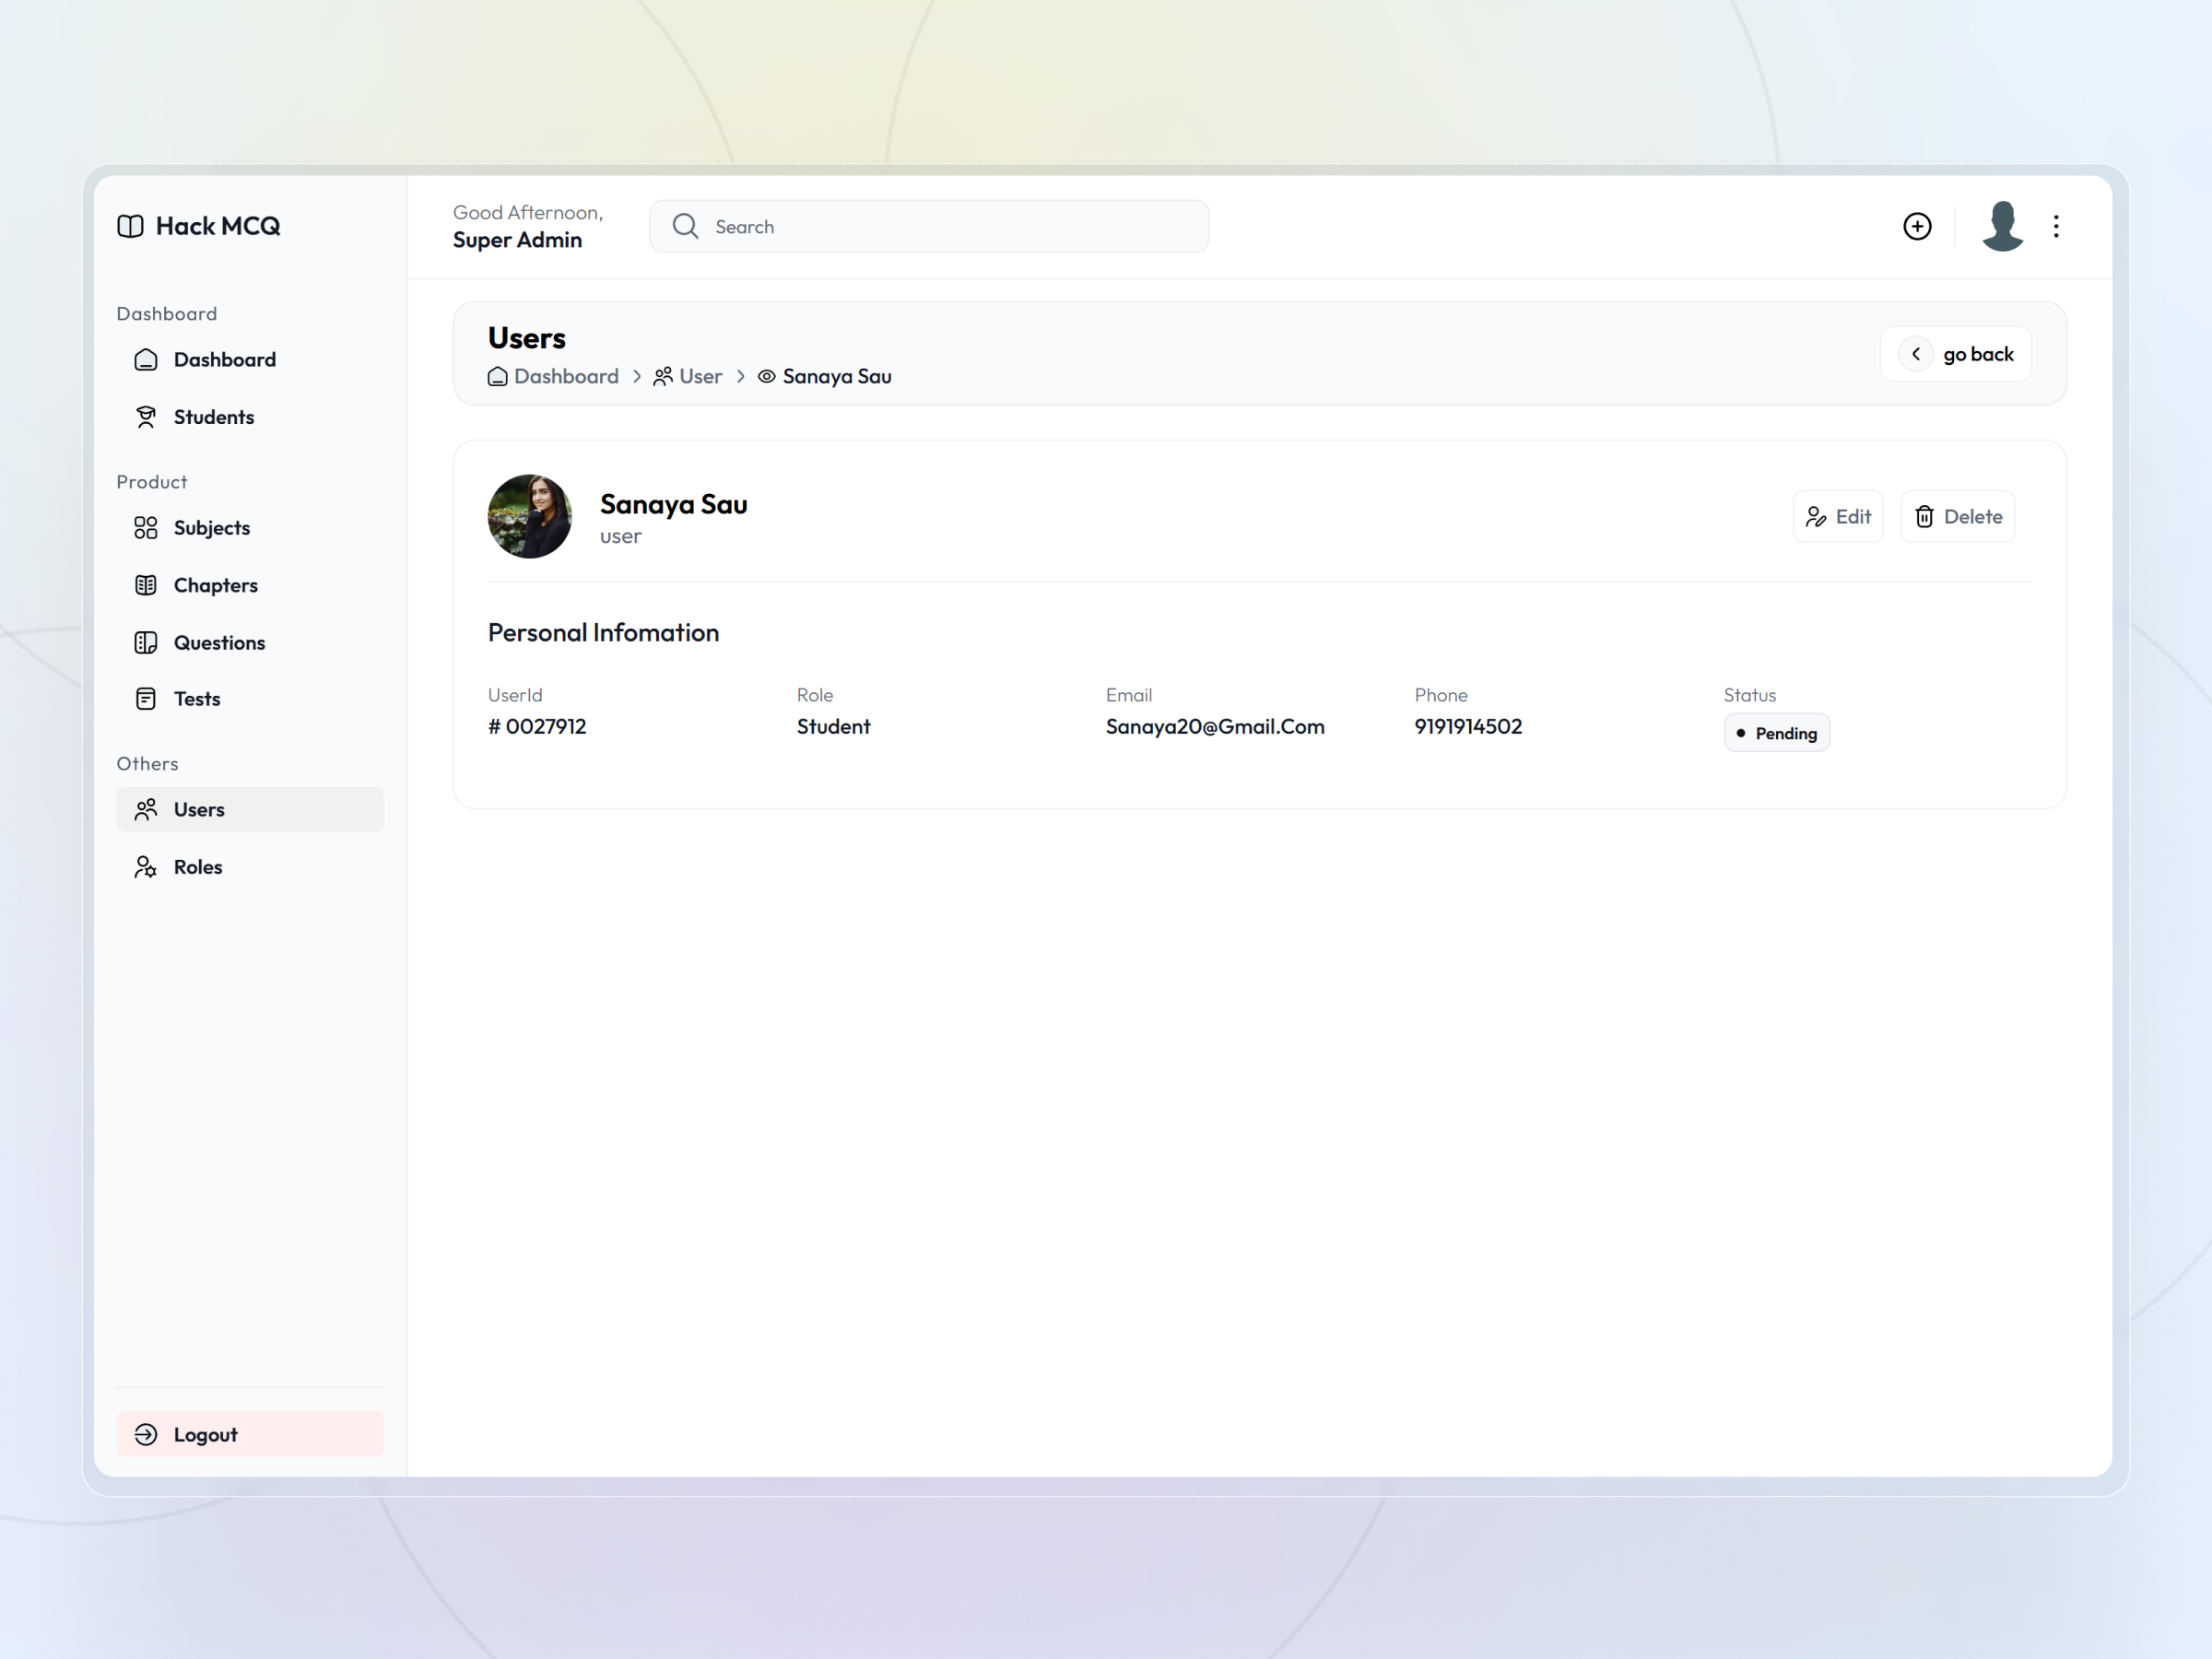Image resolution: width=2212 pixels, height=1659 pixels.
Task: Open the three-dot overflow menu
Action: (2056, 226)
